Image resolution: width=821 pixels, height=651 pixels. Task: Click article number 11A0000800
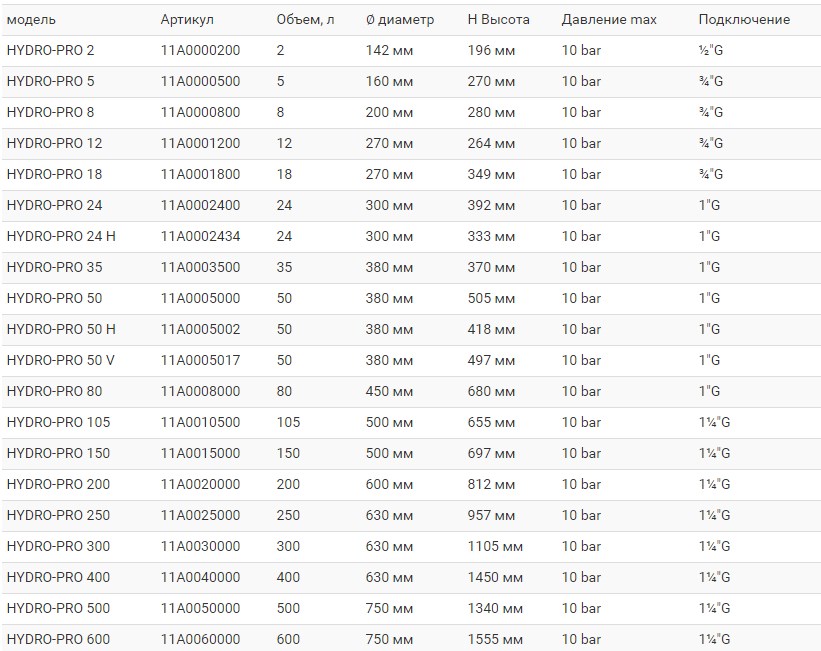(x=201, y=112)
